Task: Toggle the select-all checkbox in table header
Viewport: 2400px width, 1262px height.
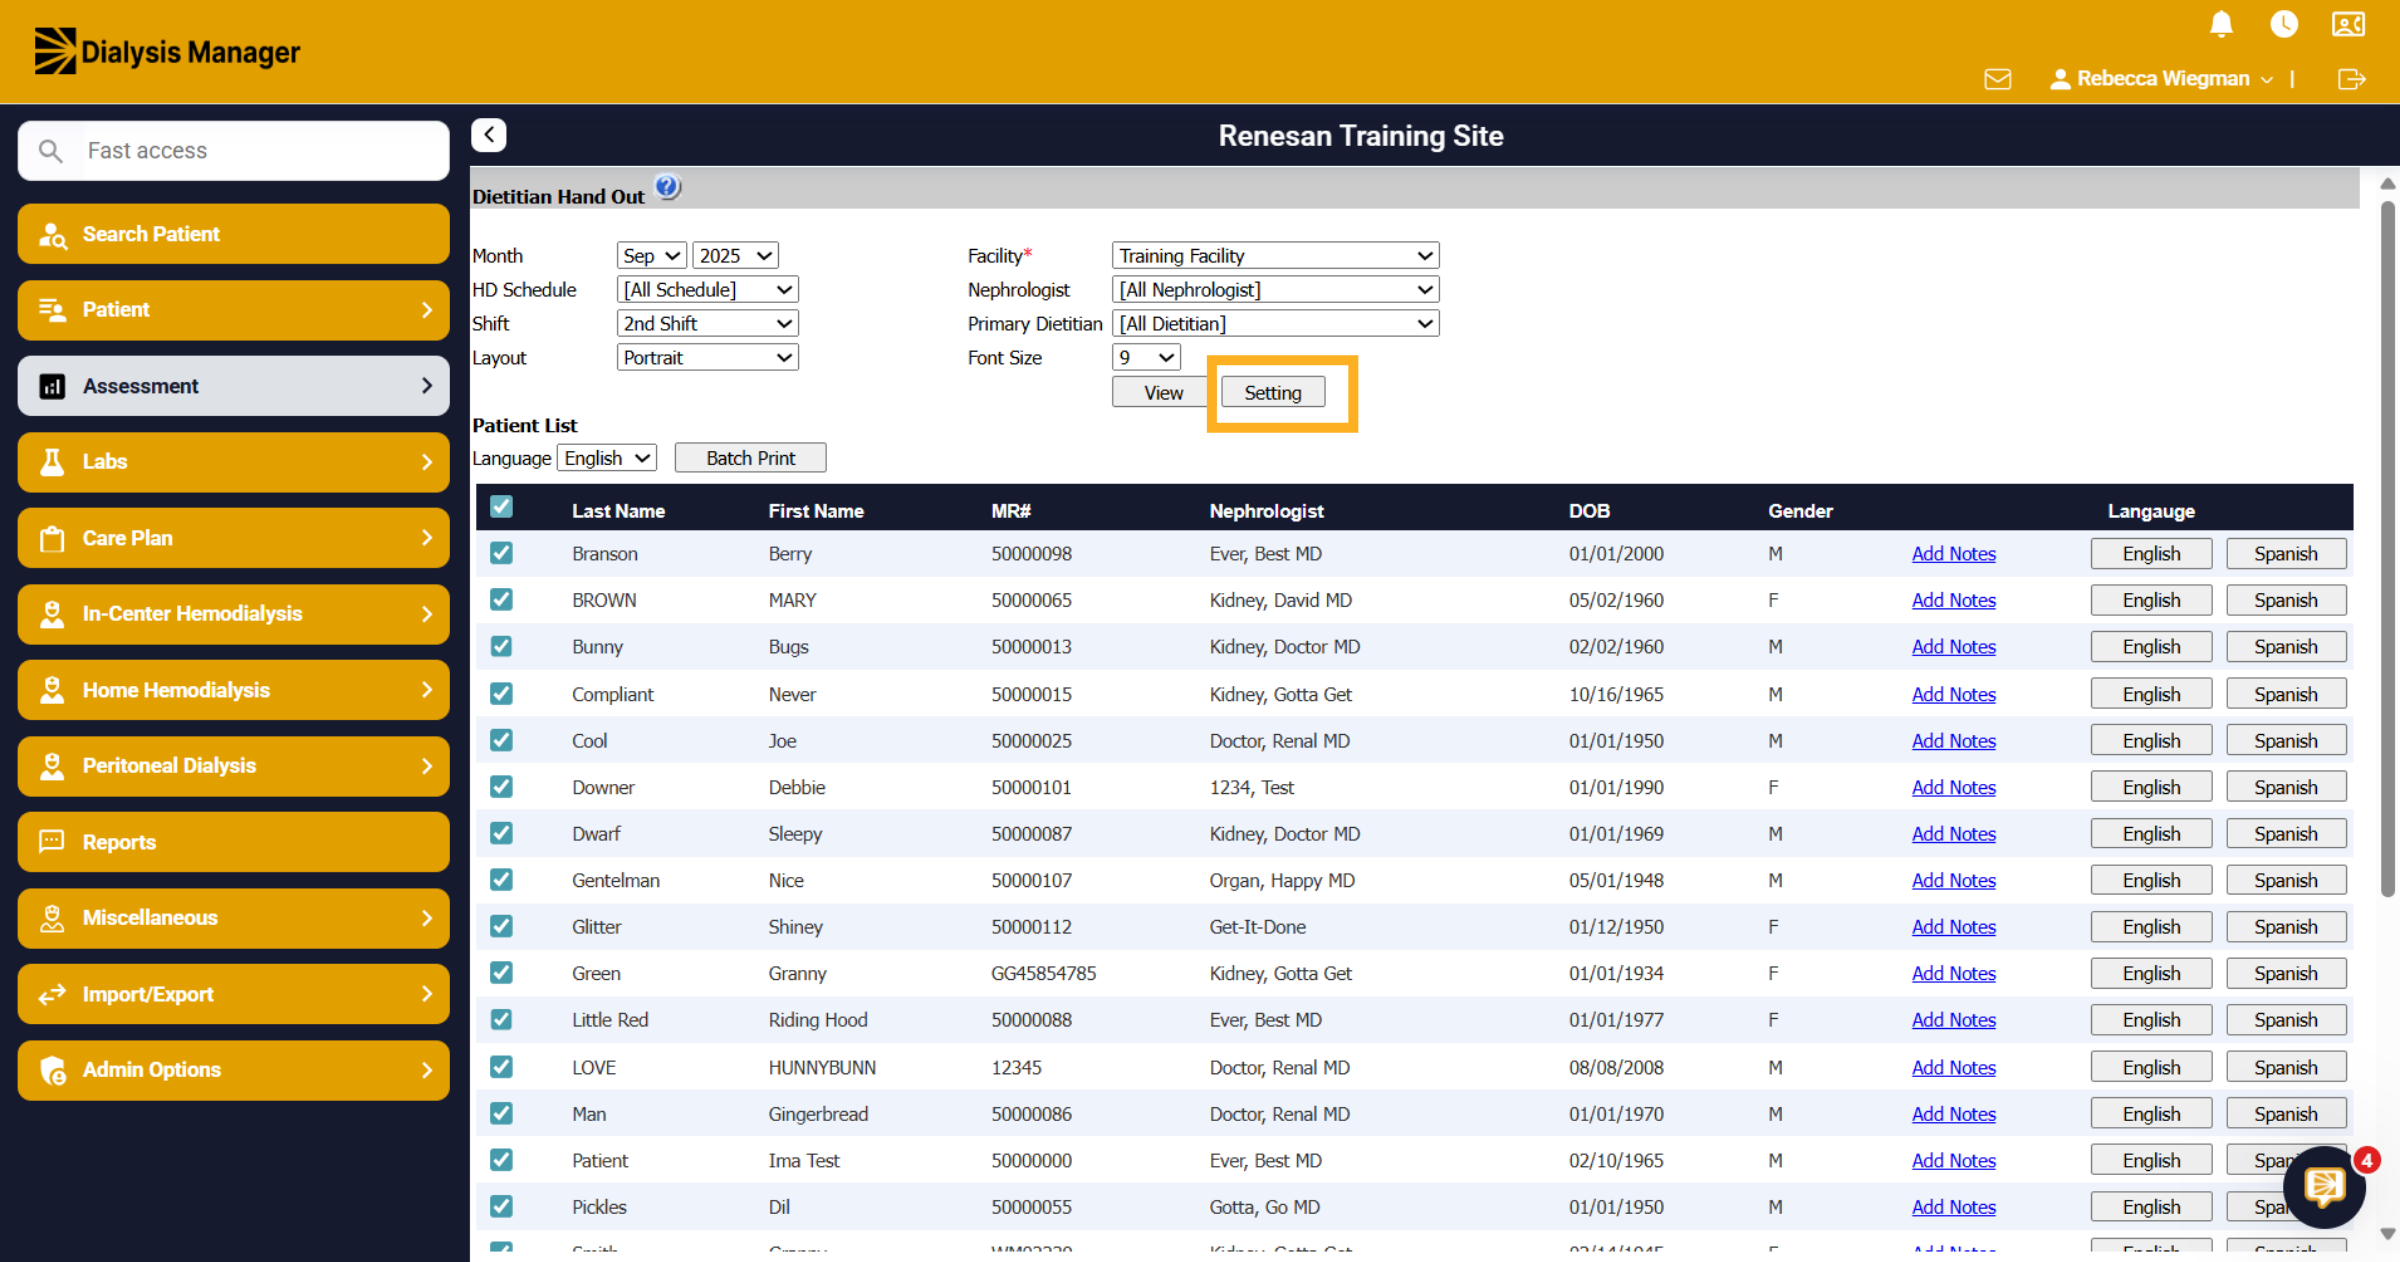Action: point(501,508)
